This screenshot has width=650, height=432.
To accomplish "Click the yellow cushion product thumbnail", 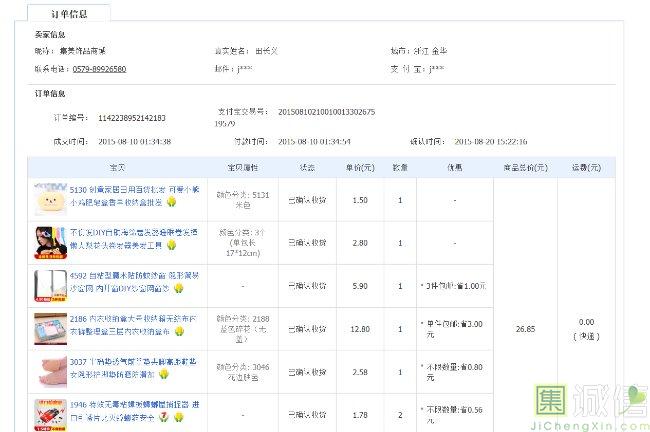I will (x=49, y=197).
